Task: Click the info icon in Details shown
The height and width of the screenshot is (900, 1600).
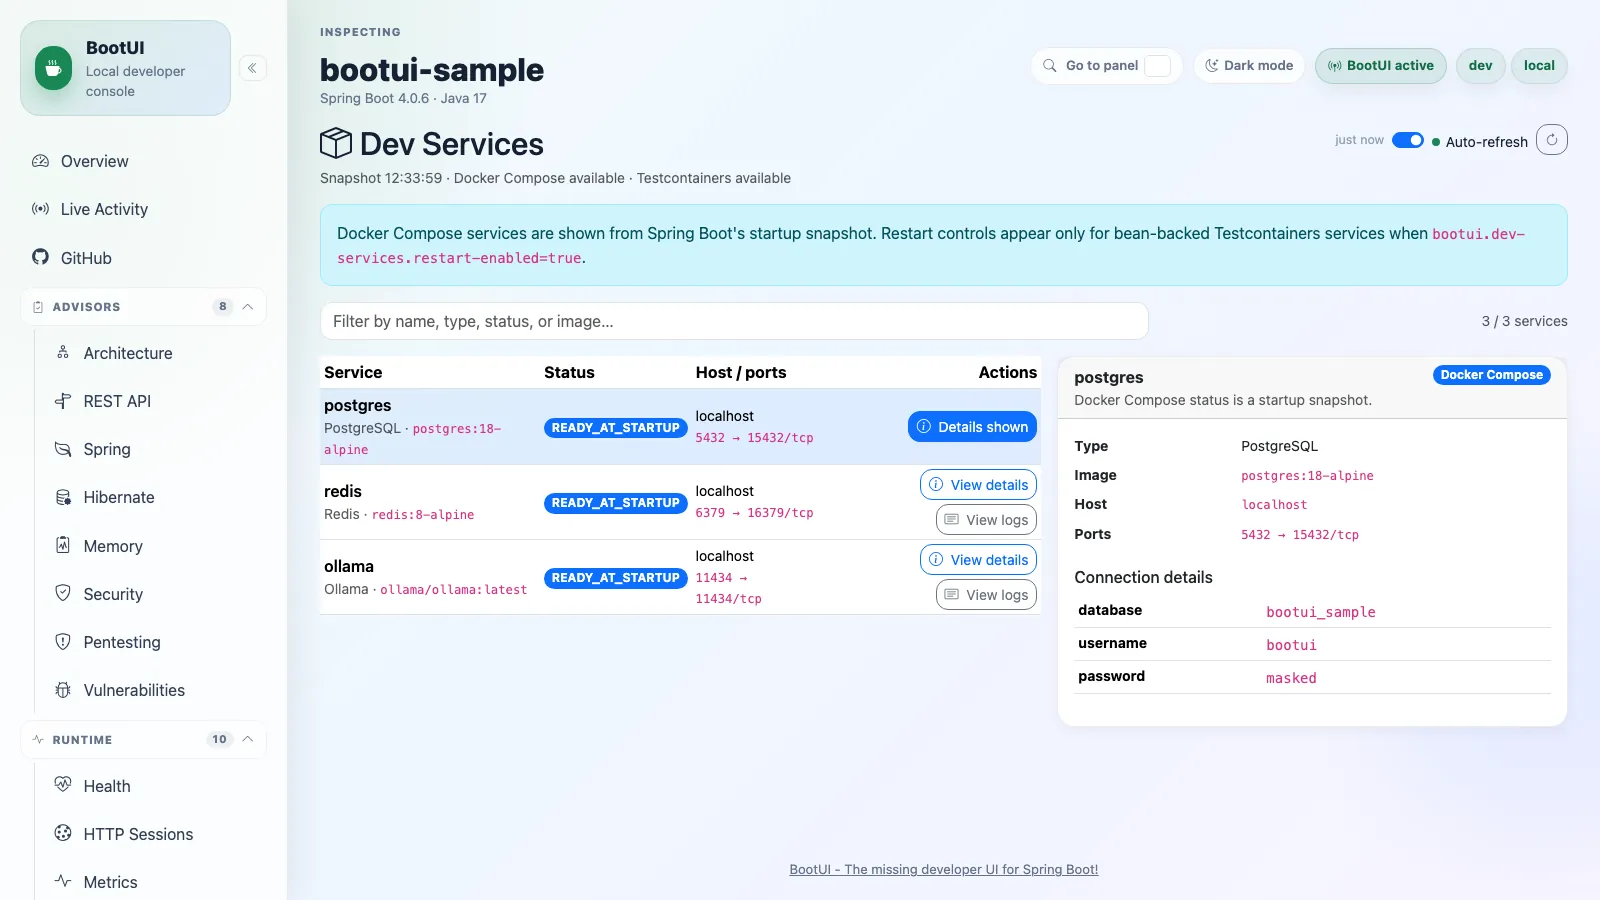Action: (924, 426)
